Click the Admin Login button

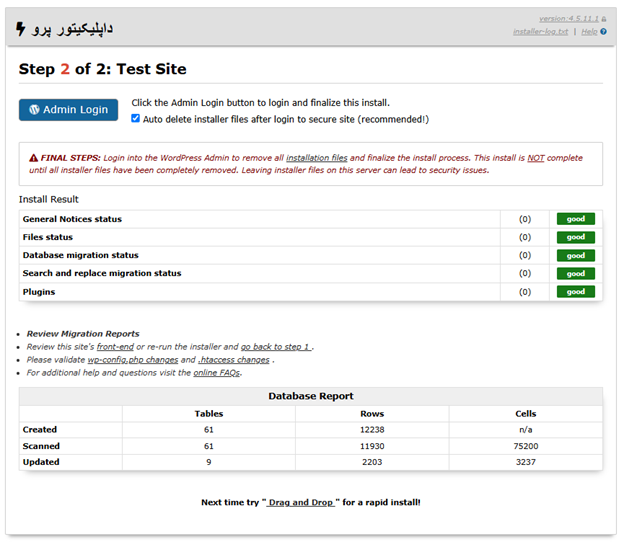point(68,110)
